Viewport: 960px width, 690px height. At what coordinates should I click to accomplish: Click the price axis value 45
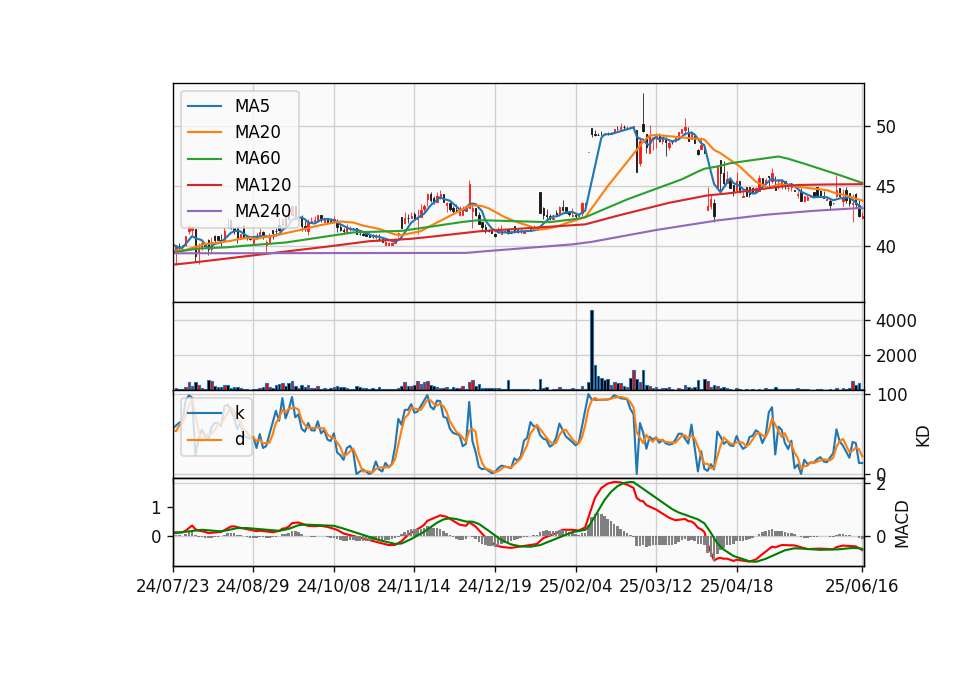coord(885,187)
